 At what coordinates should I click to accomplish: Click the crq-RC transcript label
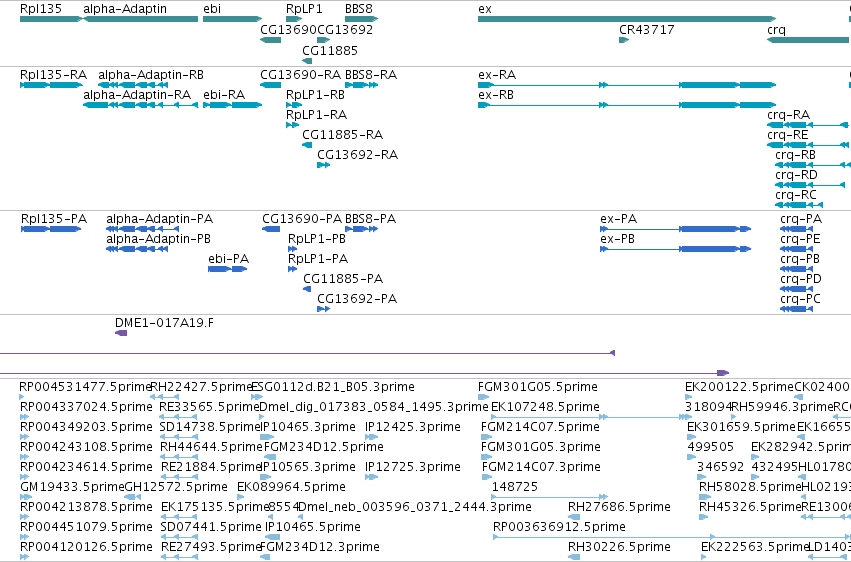(x=796, y=195)
